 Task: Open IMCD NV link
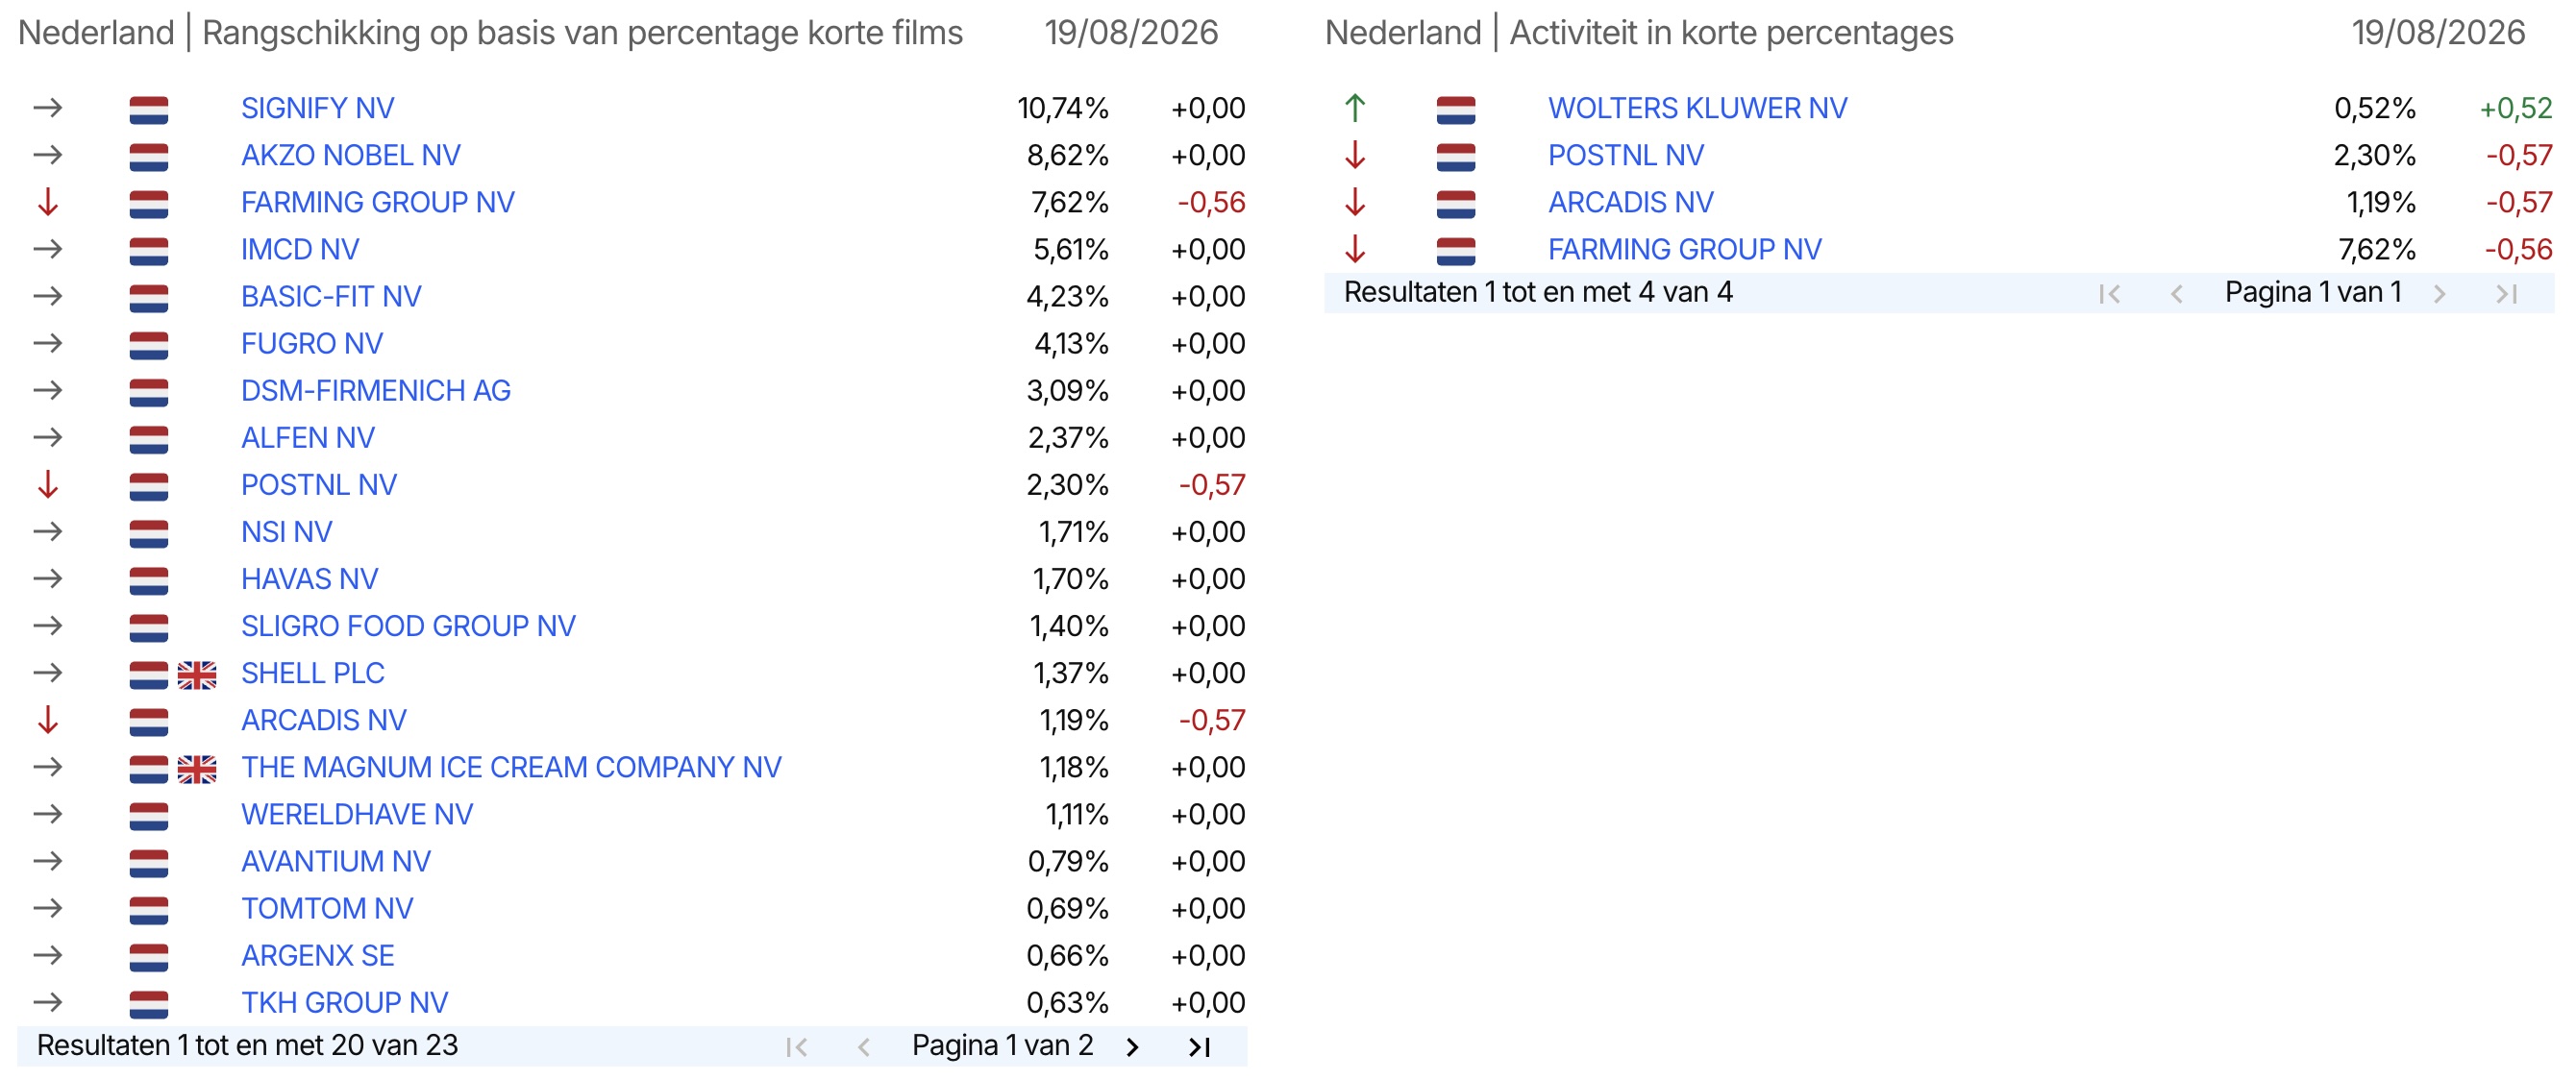click(x=300, y=249)
